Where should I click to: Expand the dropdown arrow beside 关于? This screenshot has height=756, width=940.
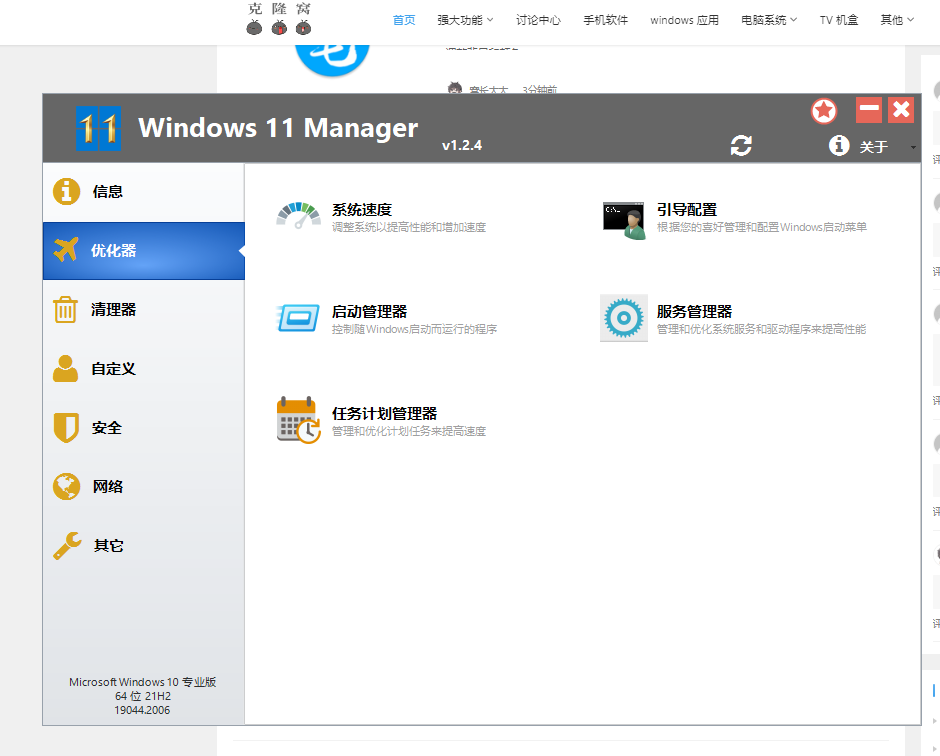913,147
